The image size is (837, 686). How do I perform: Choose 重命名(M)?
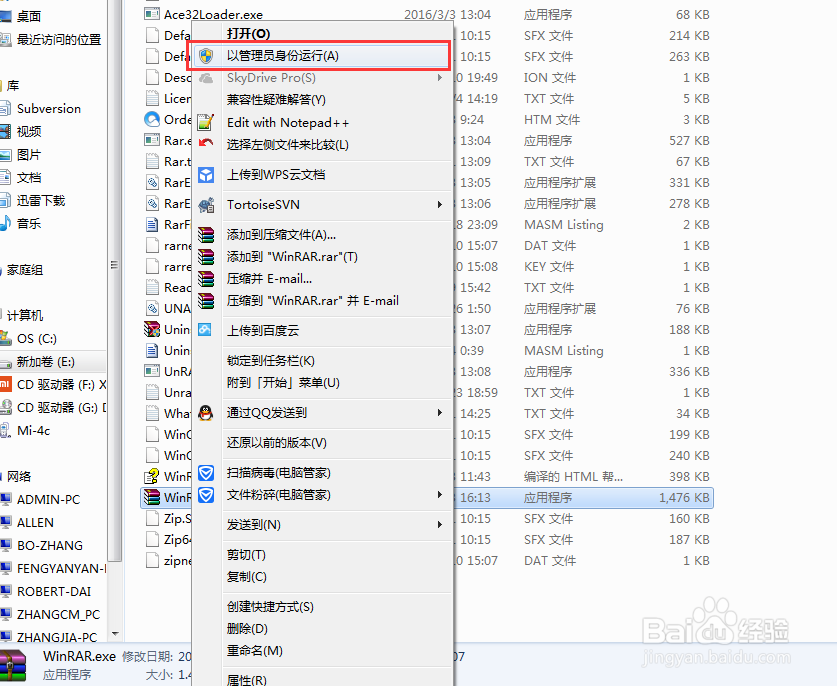click(255, 651)
